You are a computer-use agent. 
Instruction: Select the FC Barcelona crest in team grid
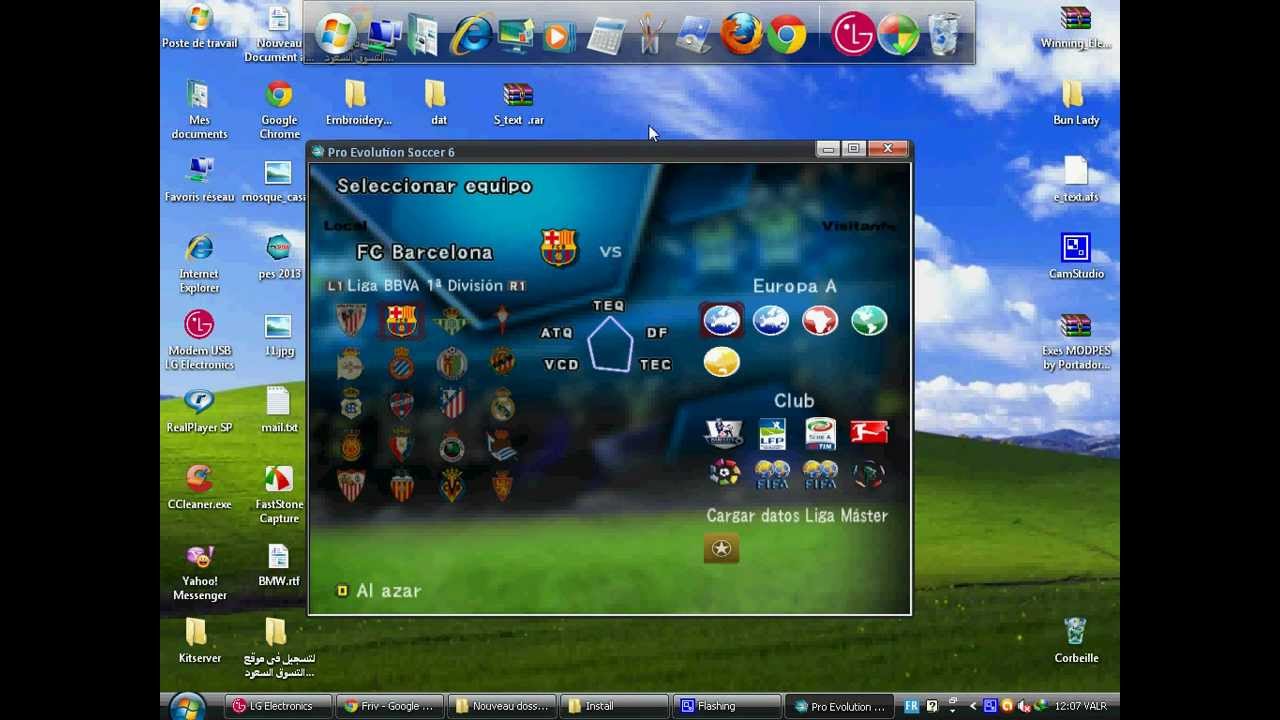coord(401,320)
